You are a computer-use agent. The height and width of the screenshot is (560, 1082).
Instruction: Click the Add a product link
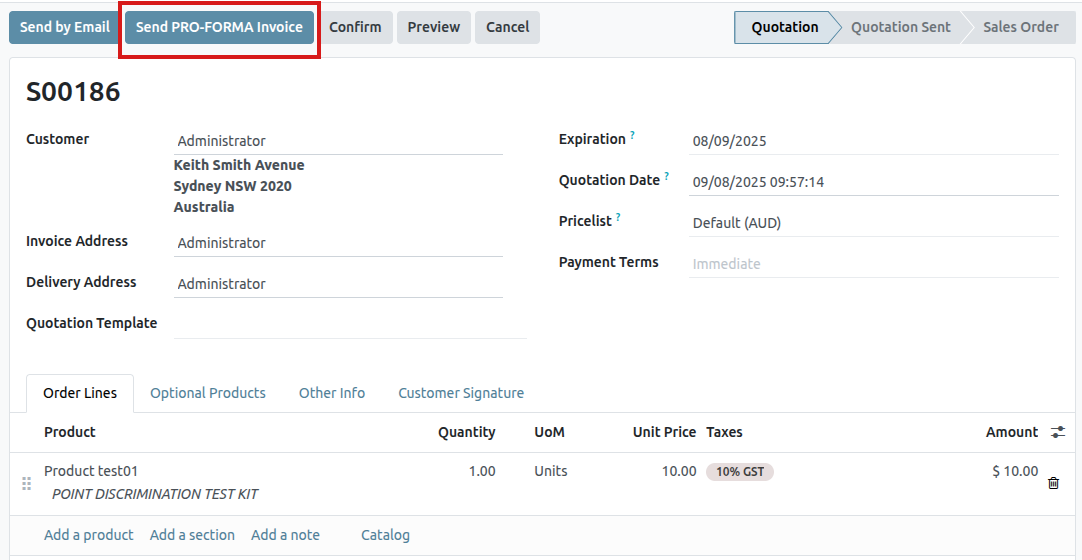(89, 535)
